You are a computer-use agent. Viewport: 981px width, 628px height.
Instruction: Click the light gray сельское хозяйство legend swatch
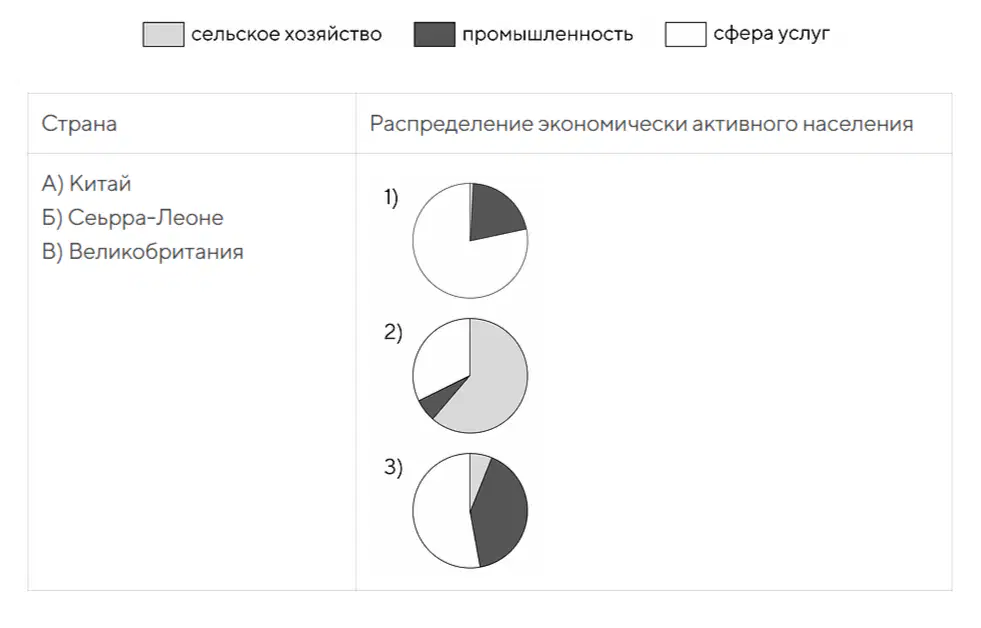pos(163,34)
